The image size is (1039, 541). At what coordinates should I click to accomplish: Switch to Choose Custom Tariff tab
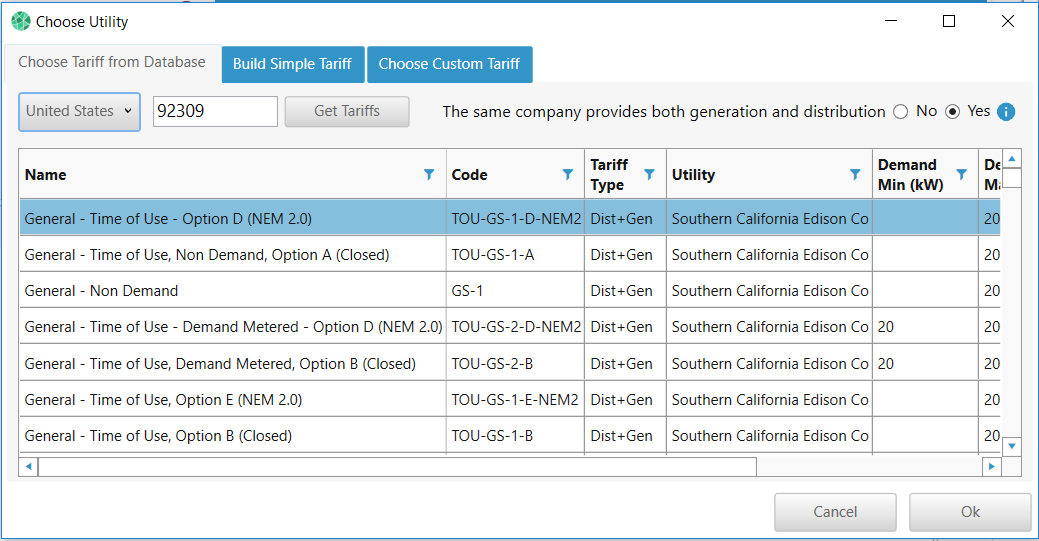tap(449, 64)
